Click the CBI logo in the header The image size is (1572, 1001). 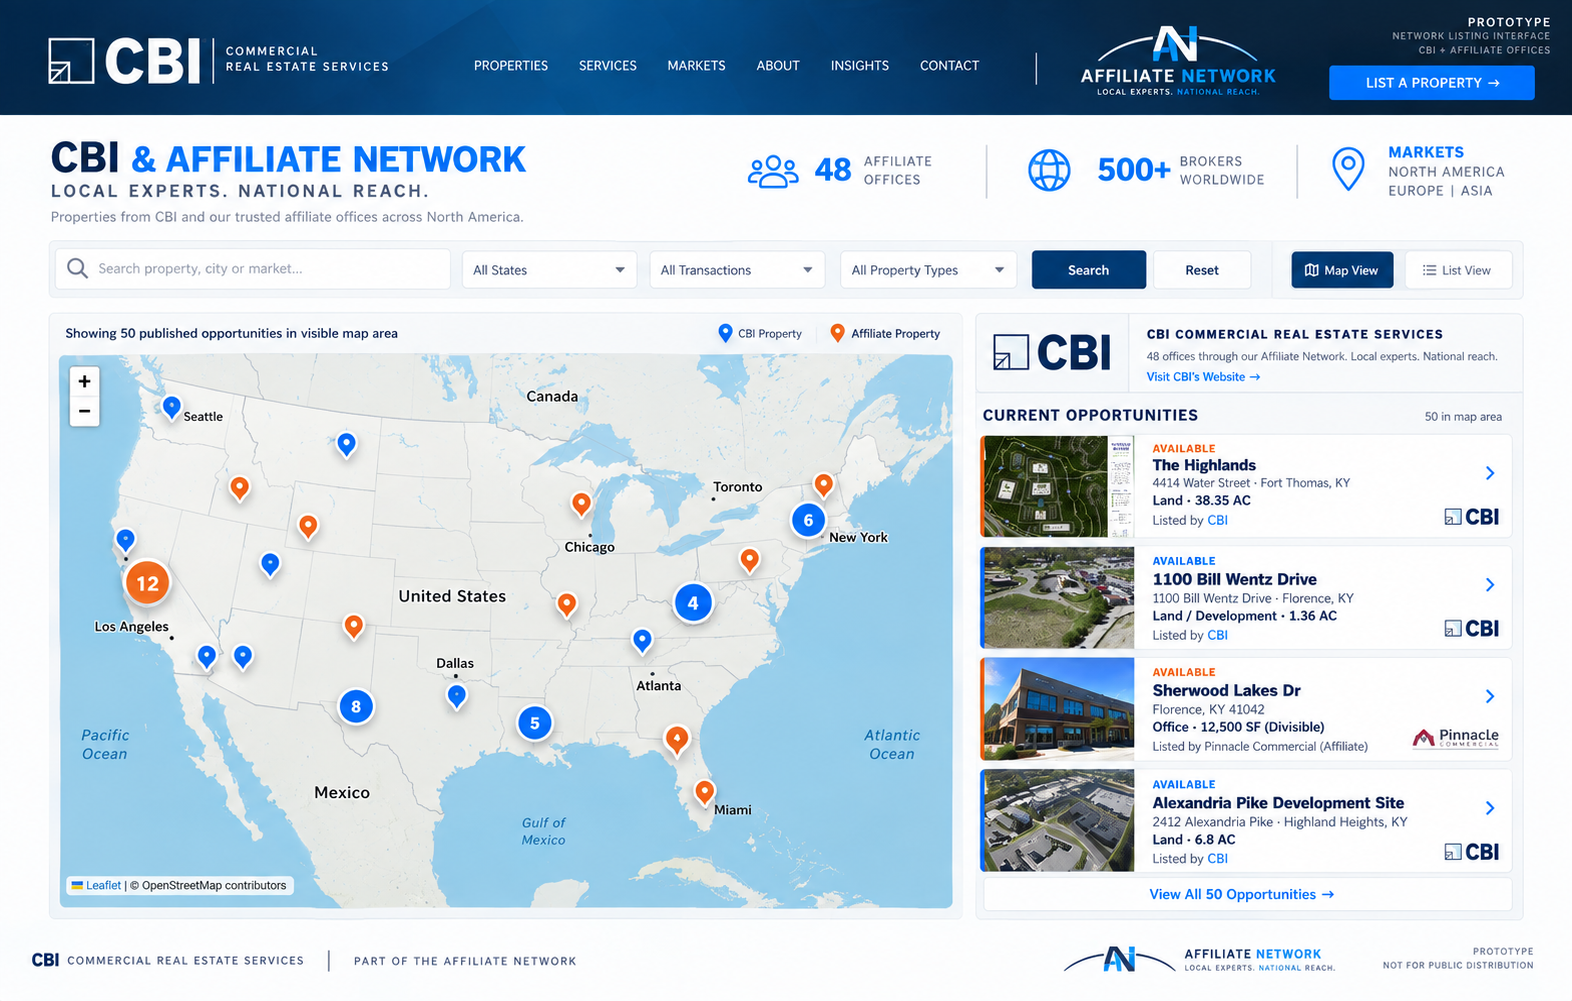[x=218, y=61]
